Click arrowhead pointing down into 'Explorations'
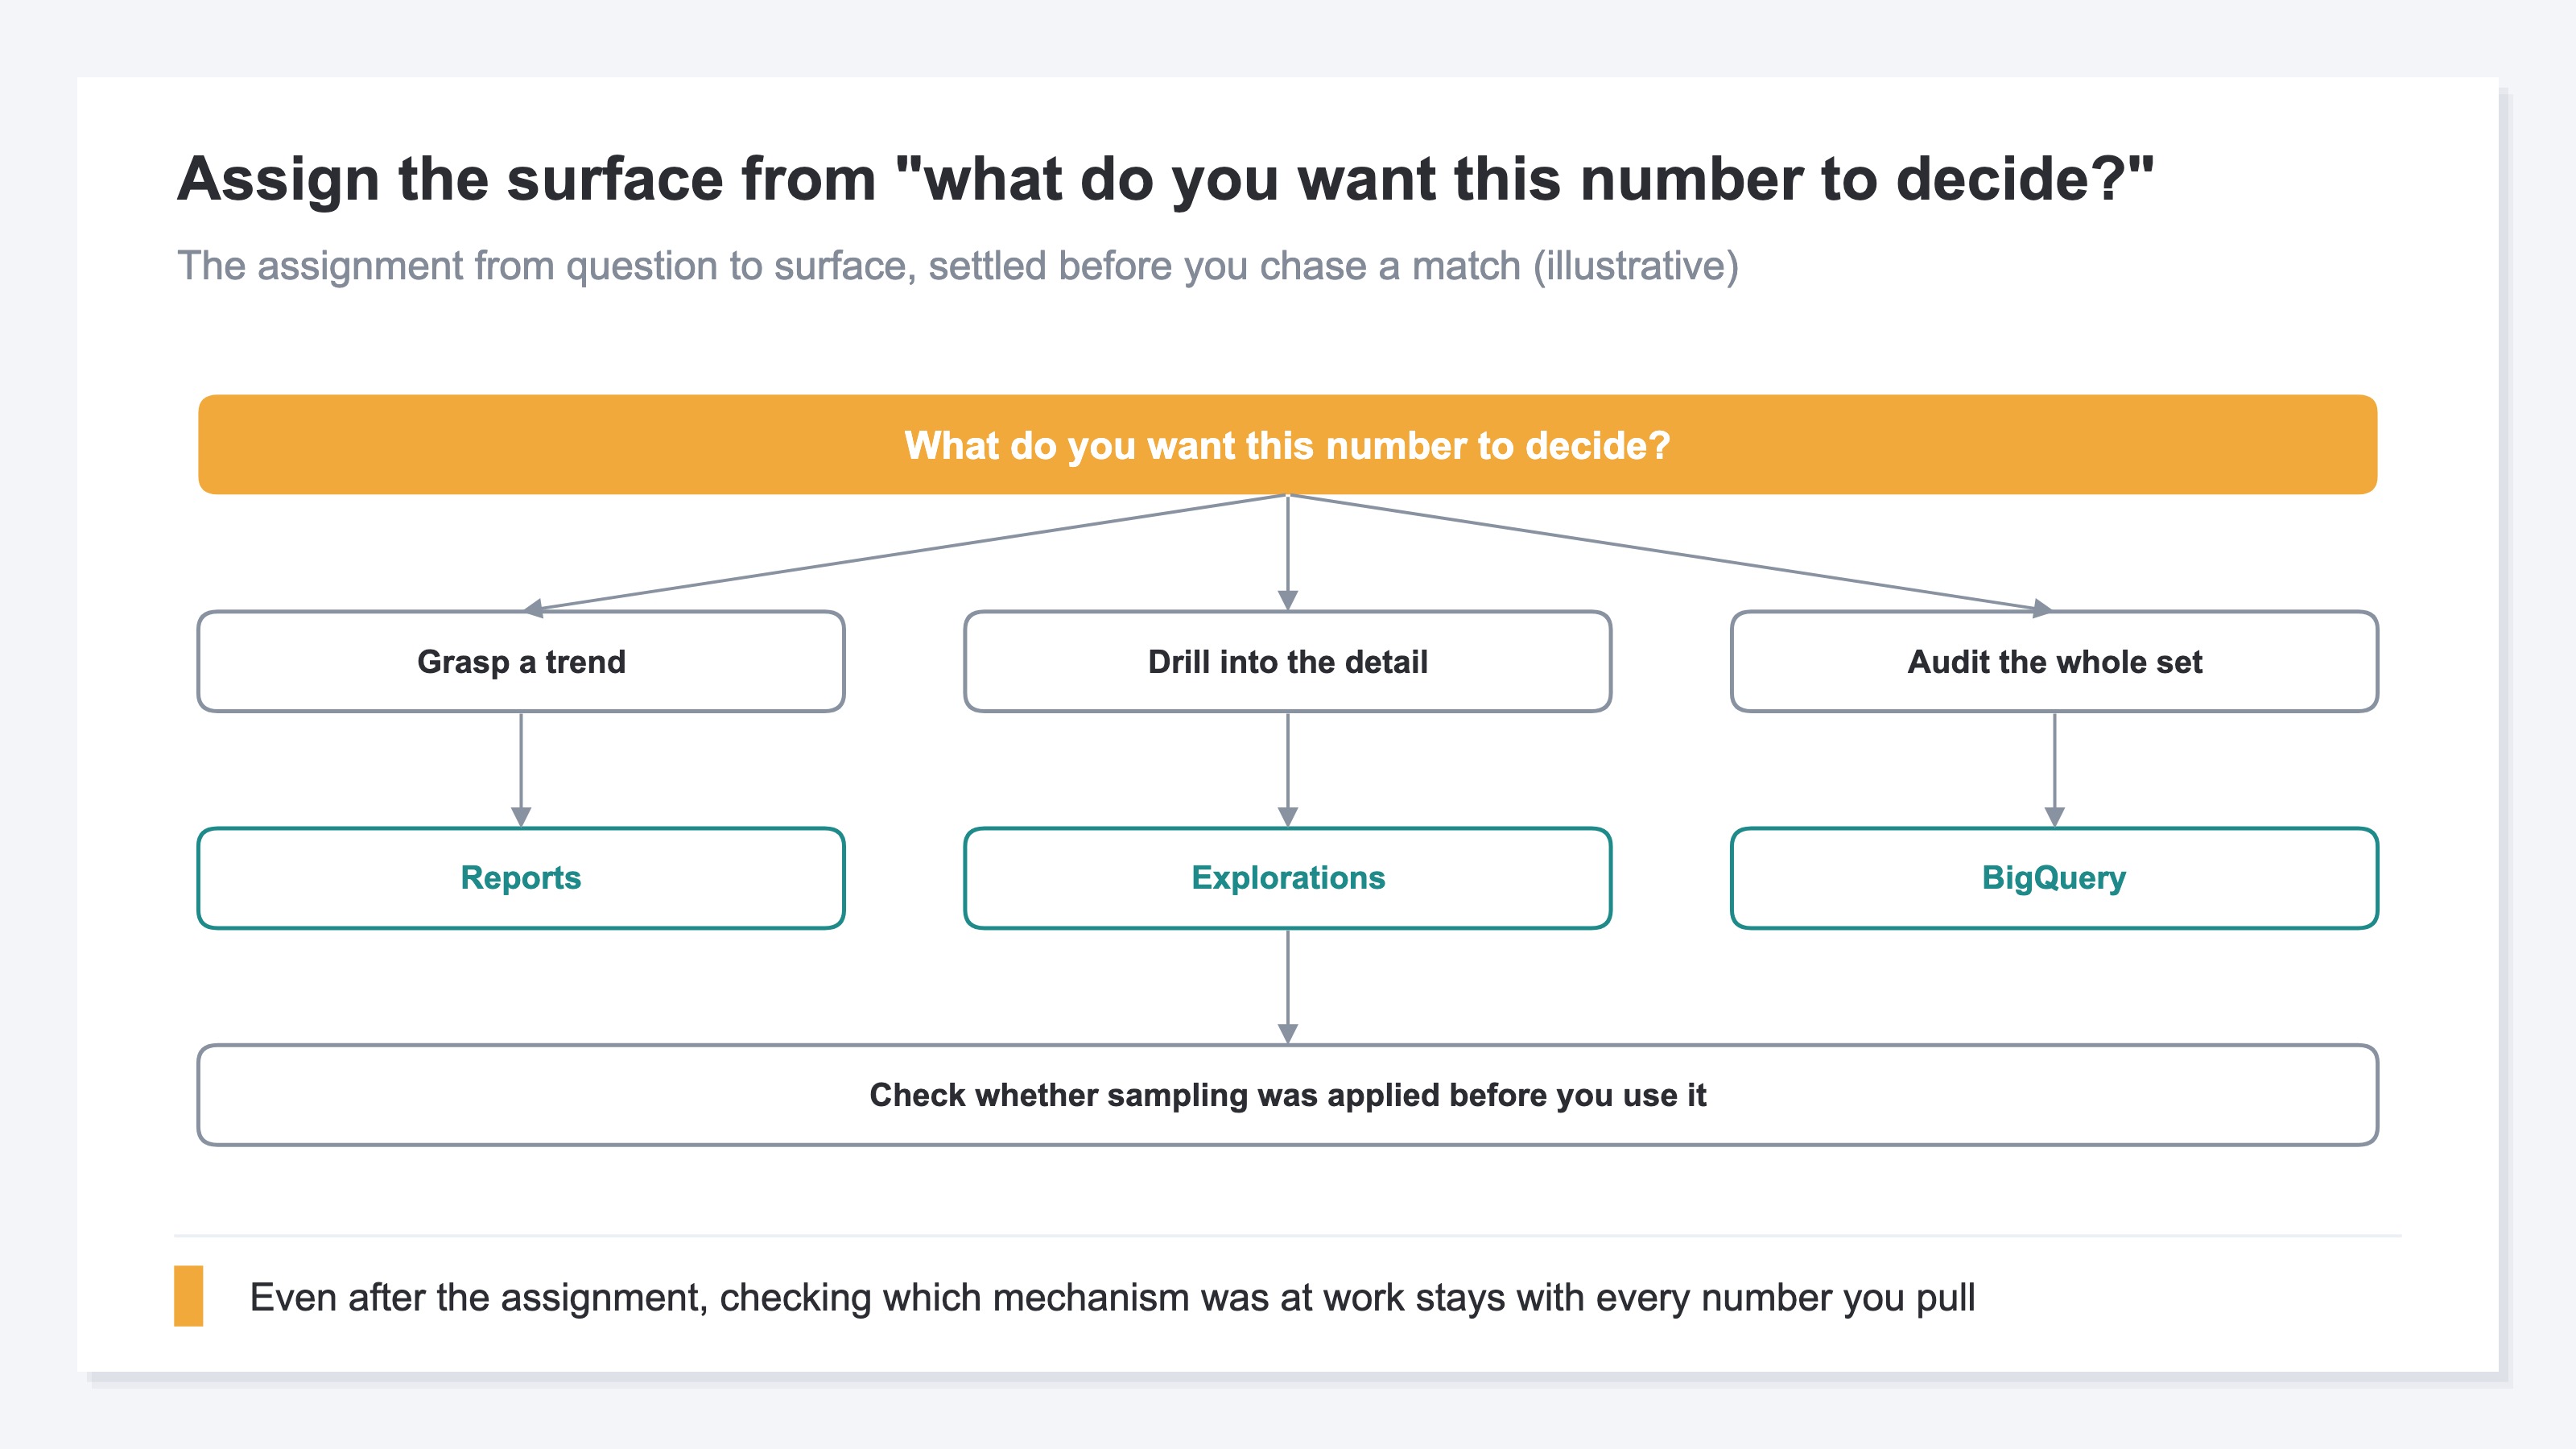 pos(1288,817)
